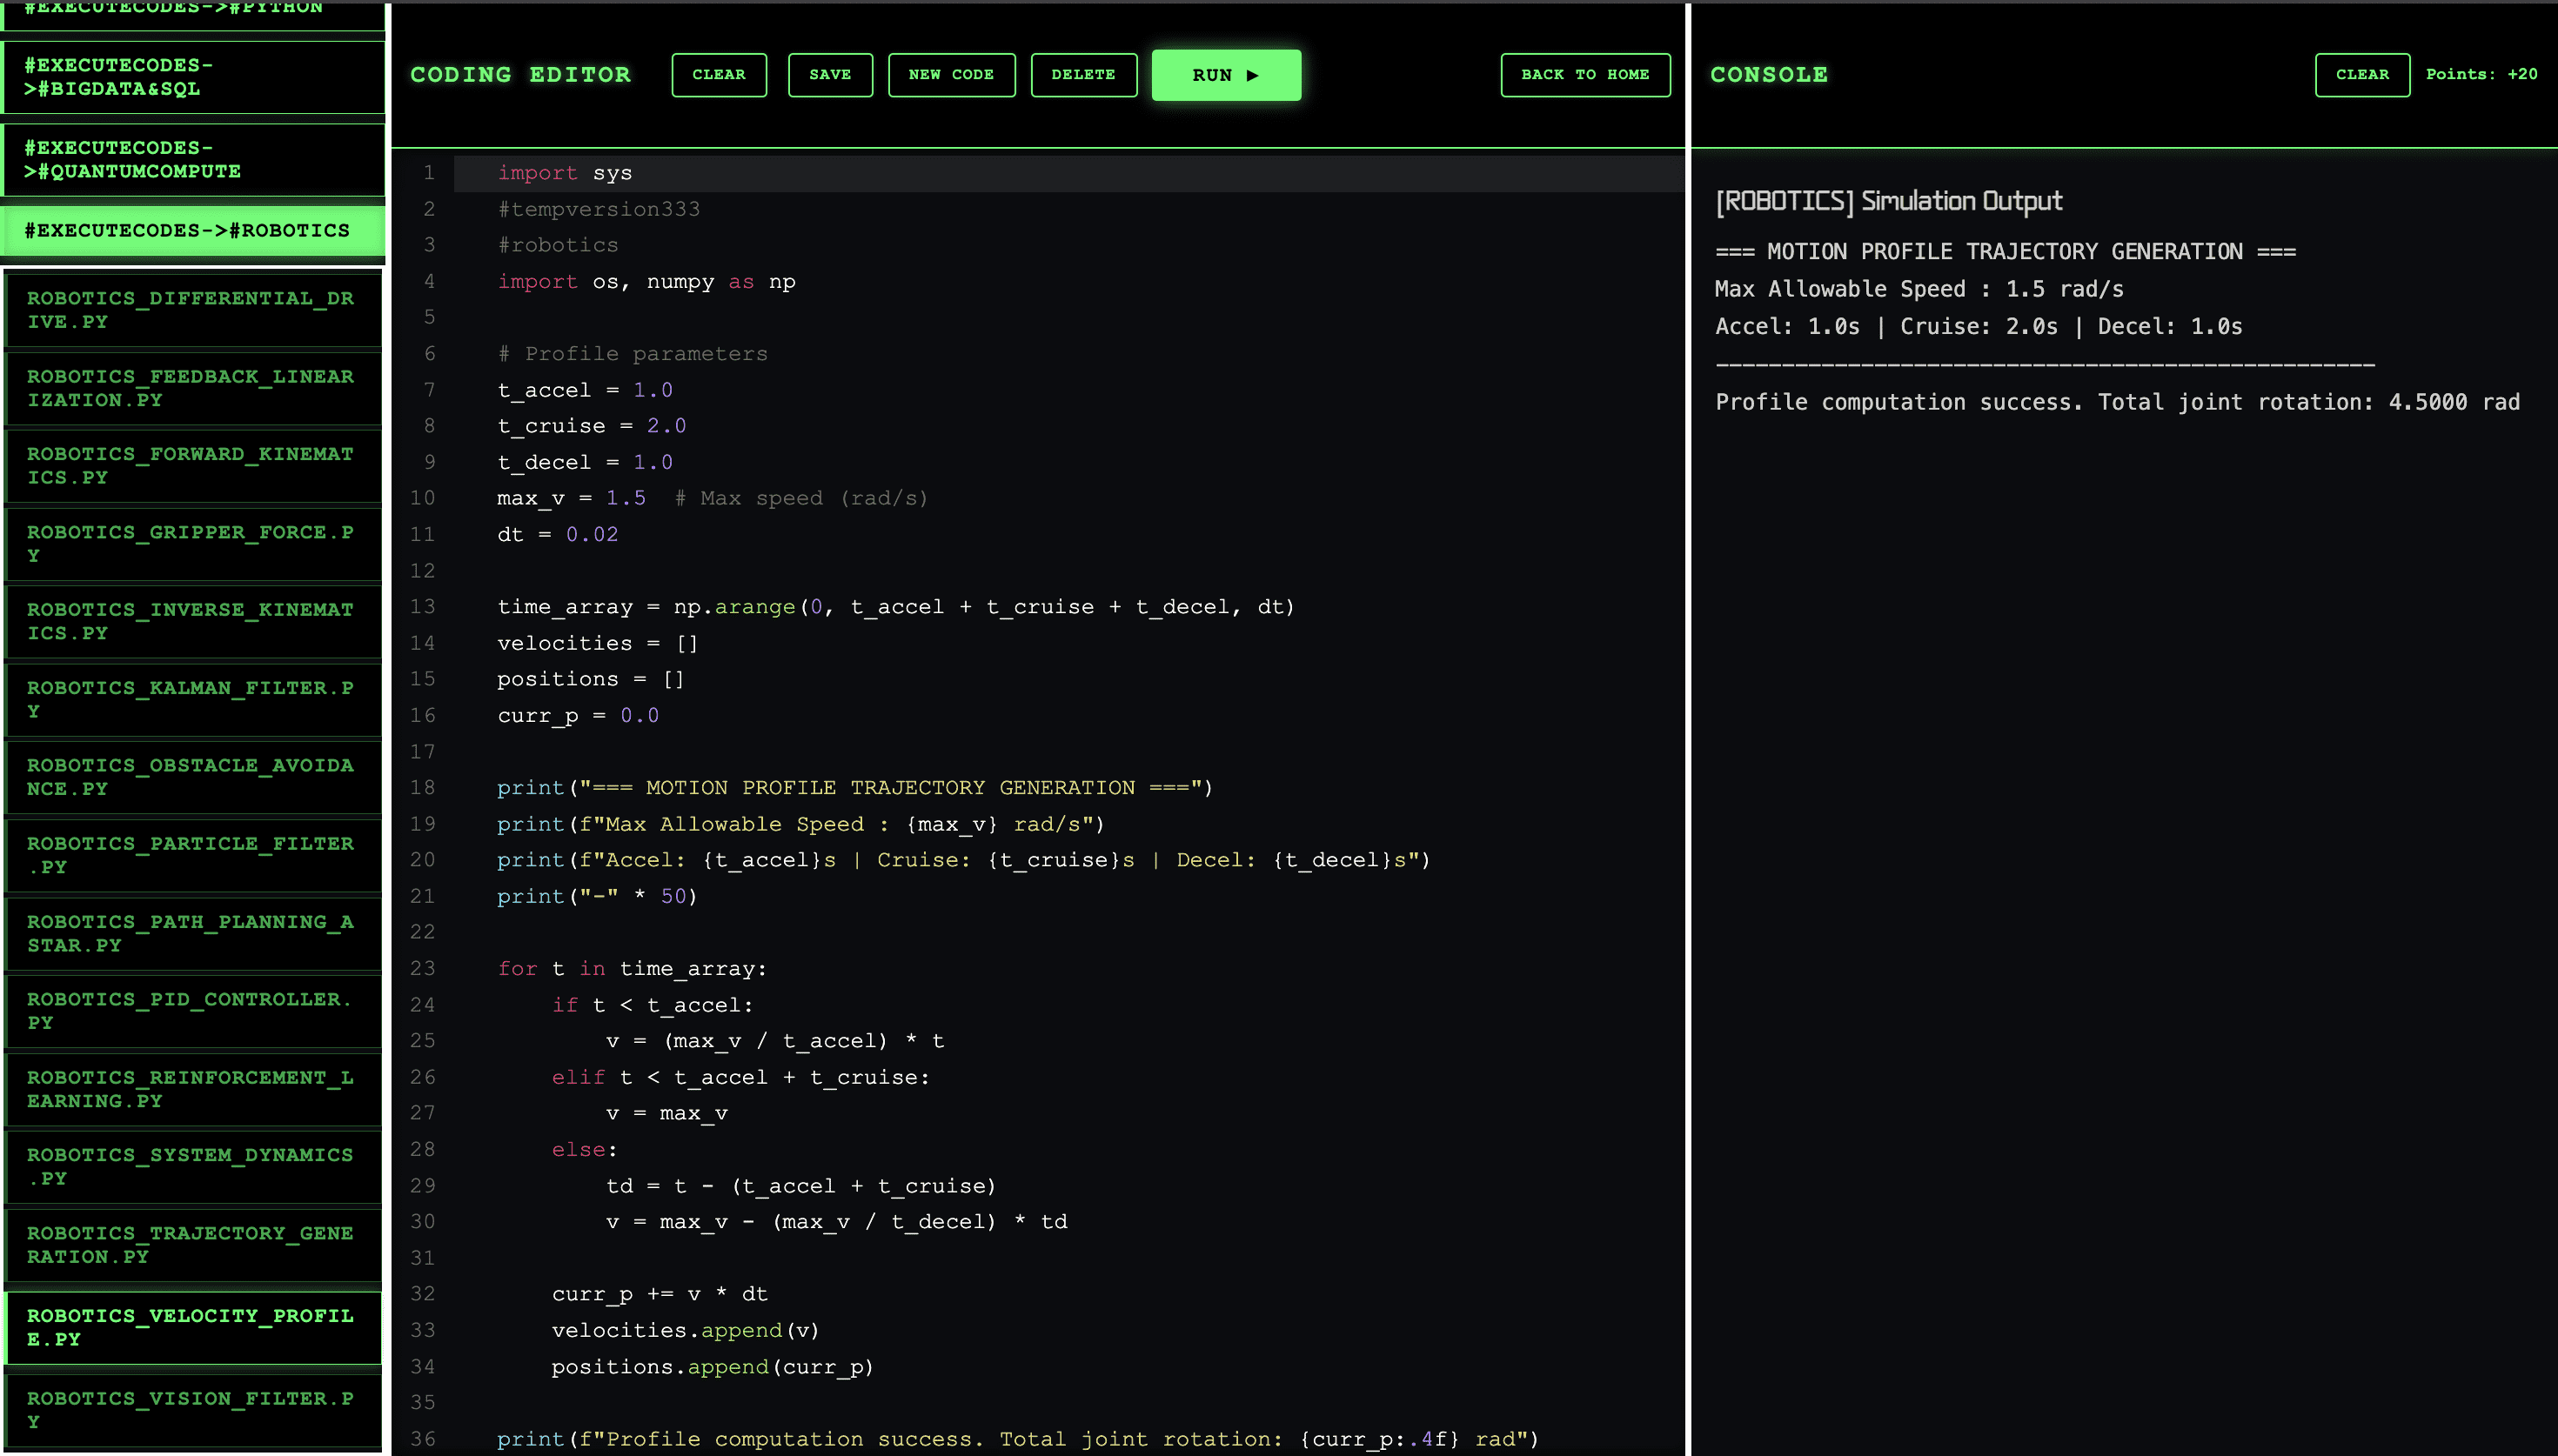The image size is (2558, 1456).
Task: Click the 'dt = 0.02' code line
Action: 558,534
